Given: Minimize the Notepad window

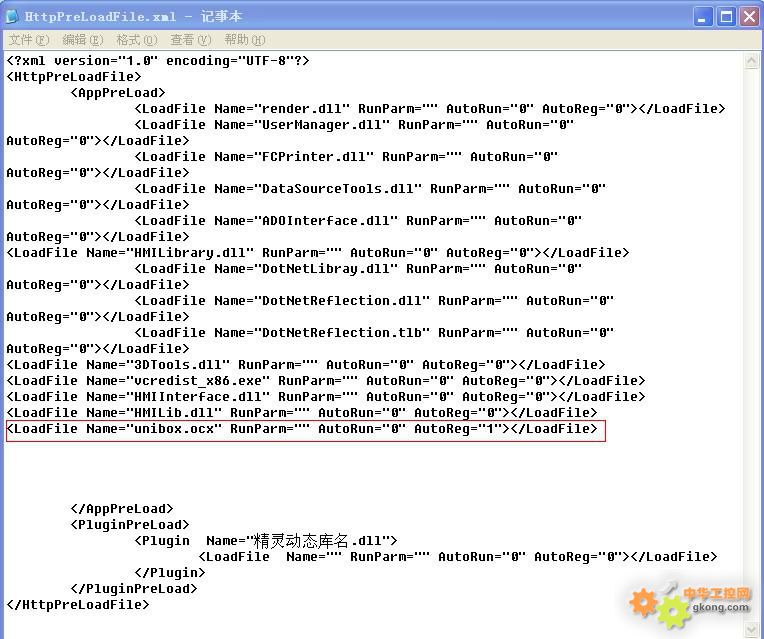Looking at the screenshot, I should [702, 17].
